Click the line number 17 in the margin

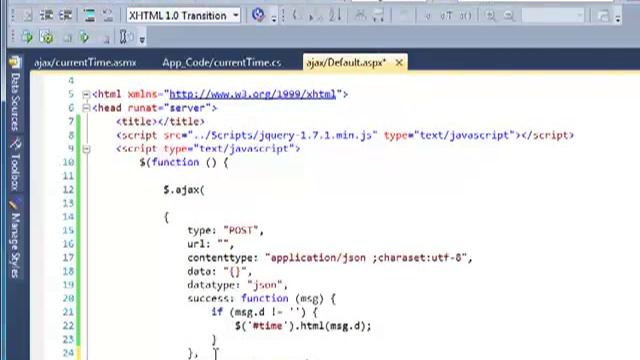coord(69,258)
